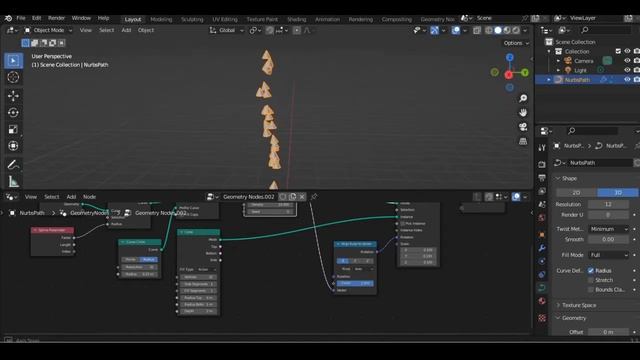640x360 pixels.
Task: Open the Fill Mode Full dropdown
Action: pyautogui.click(x=608, y=255)
